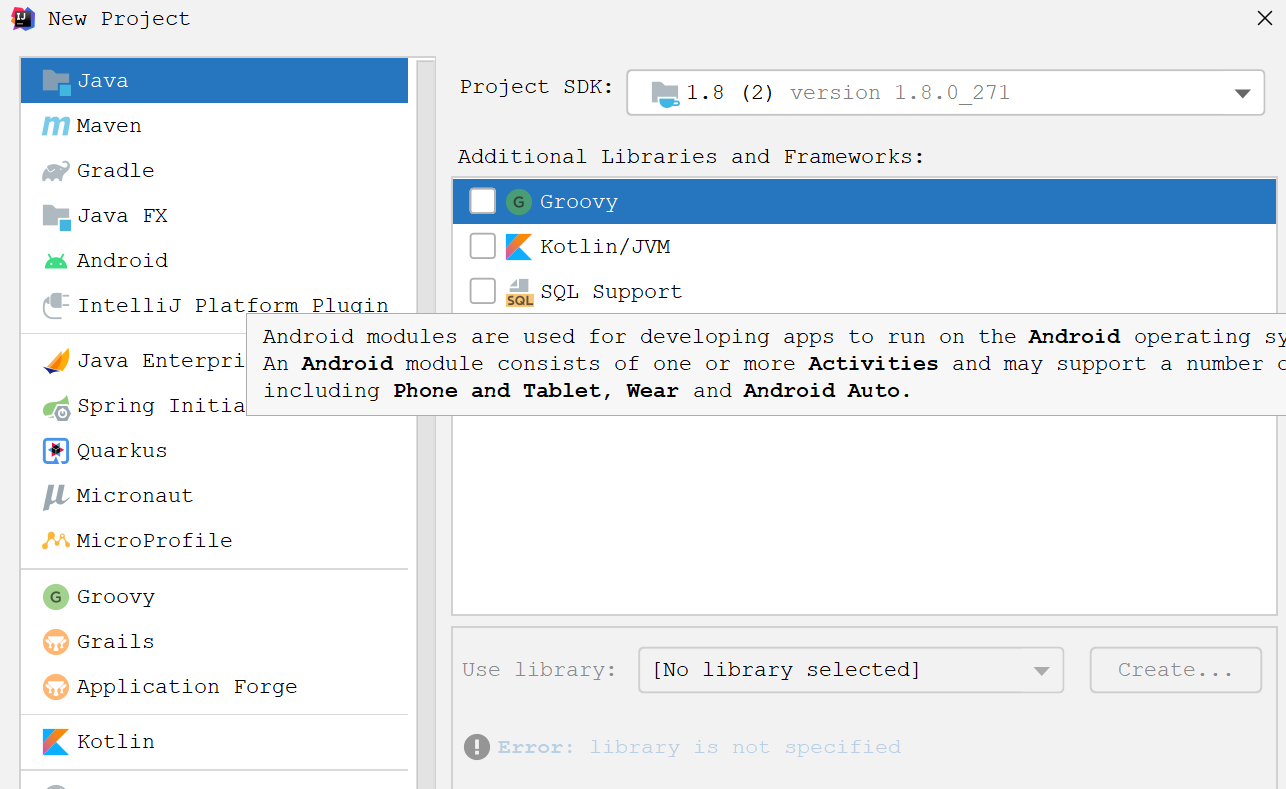Click the Spring Initializr leaf icon

coord(56,406)
